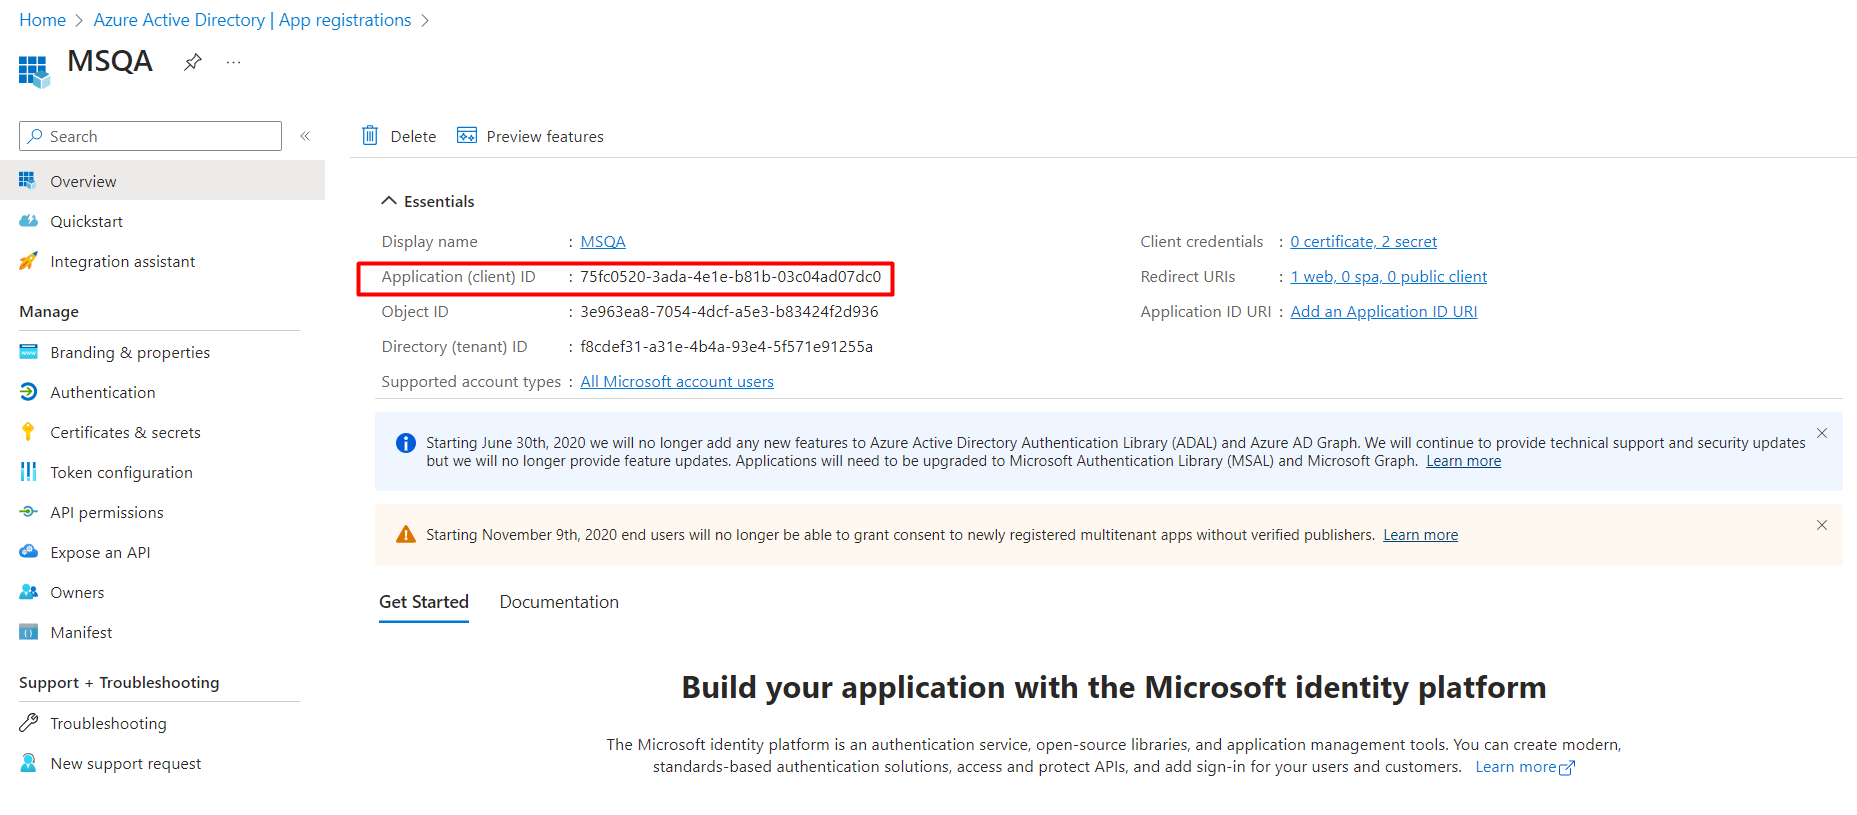Close the November 9th warning banner
Image resolution: width=1857 pixels, height=815 pixels.
point(1822,525)
